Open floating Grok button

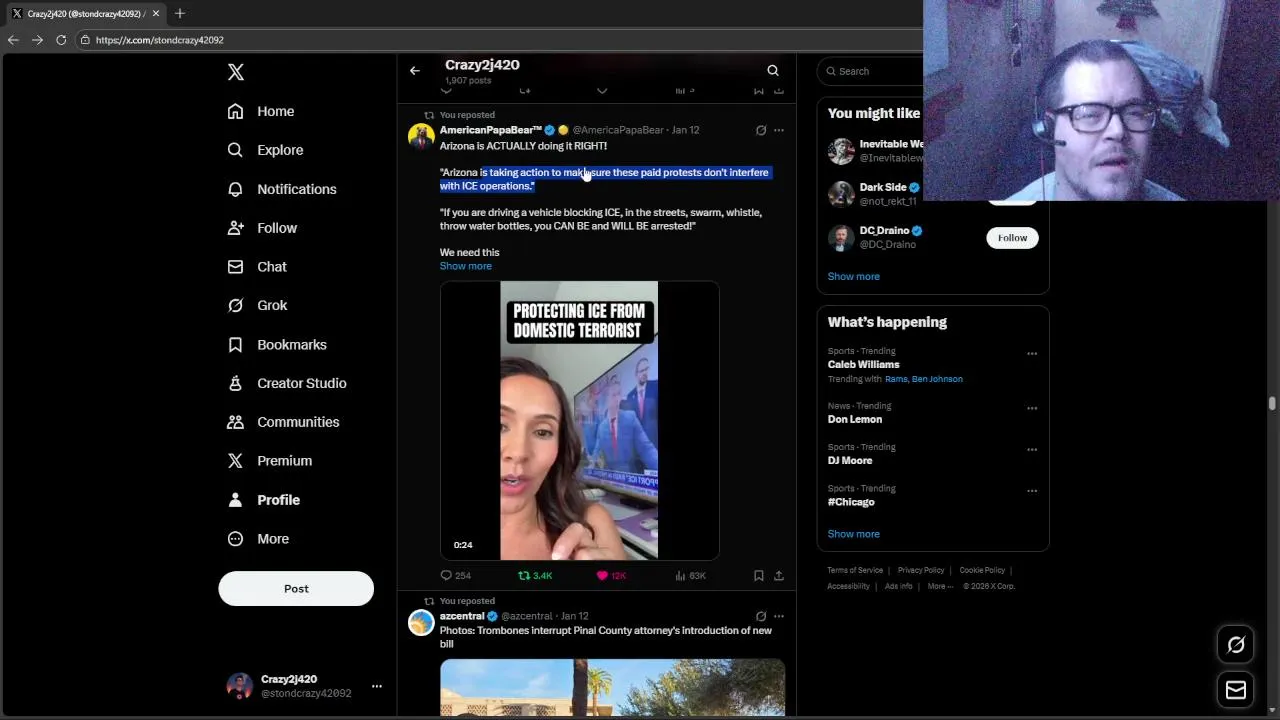[1236, 645]
